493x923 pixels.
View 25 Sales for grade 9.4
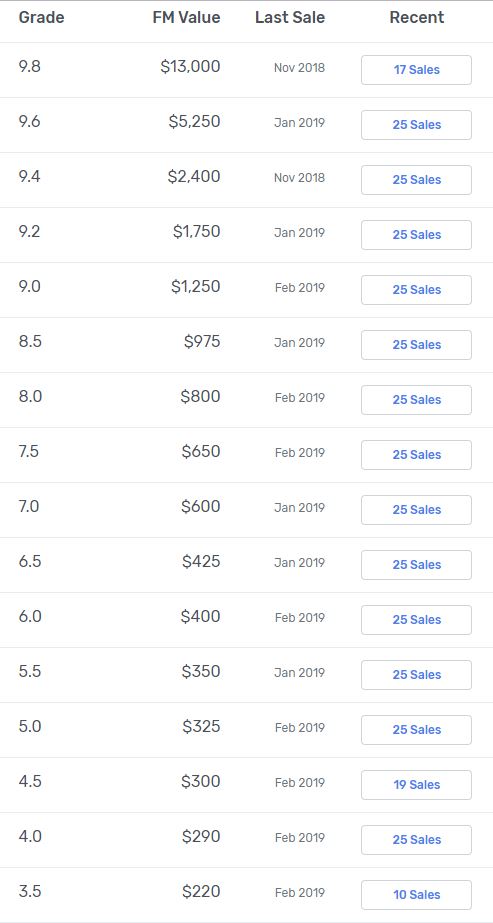click(416, 180)
